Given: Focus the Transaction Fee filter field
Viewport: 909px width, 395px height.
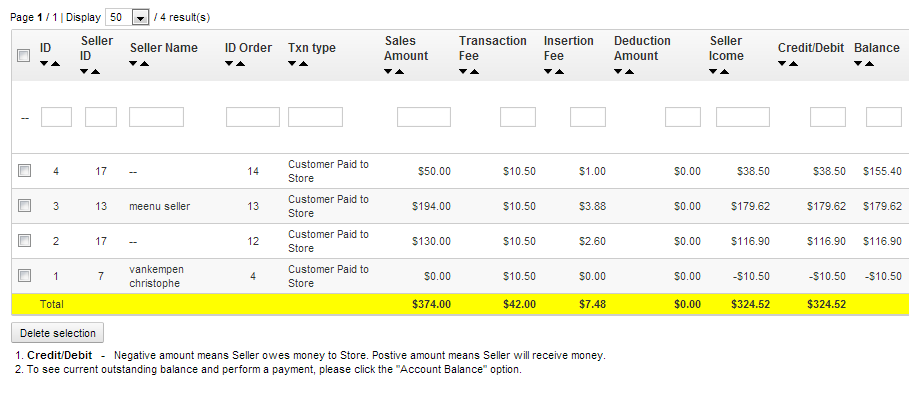Looking at the screenshot, I should pyautogui.click(x=518, y=117).
